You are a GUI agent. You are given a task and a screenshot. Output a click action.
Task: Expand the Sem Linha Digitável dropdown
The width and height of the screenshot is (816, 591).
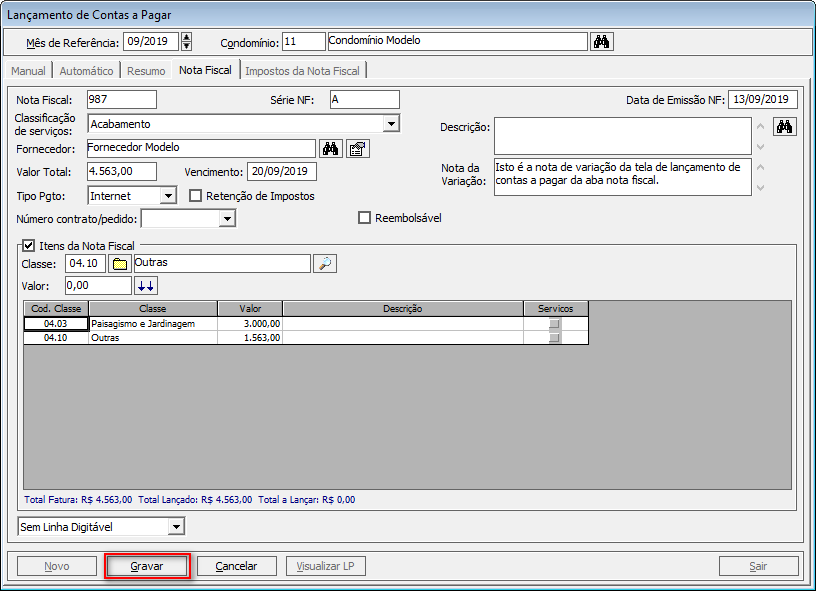176,527
